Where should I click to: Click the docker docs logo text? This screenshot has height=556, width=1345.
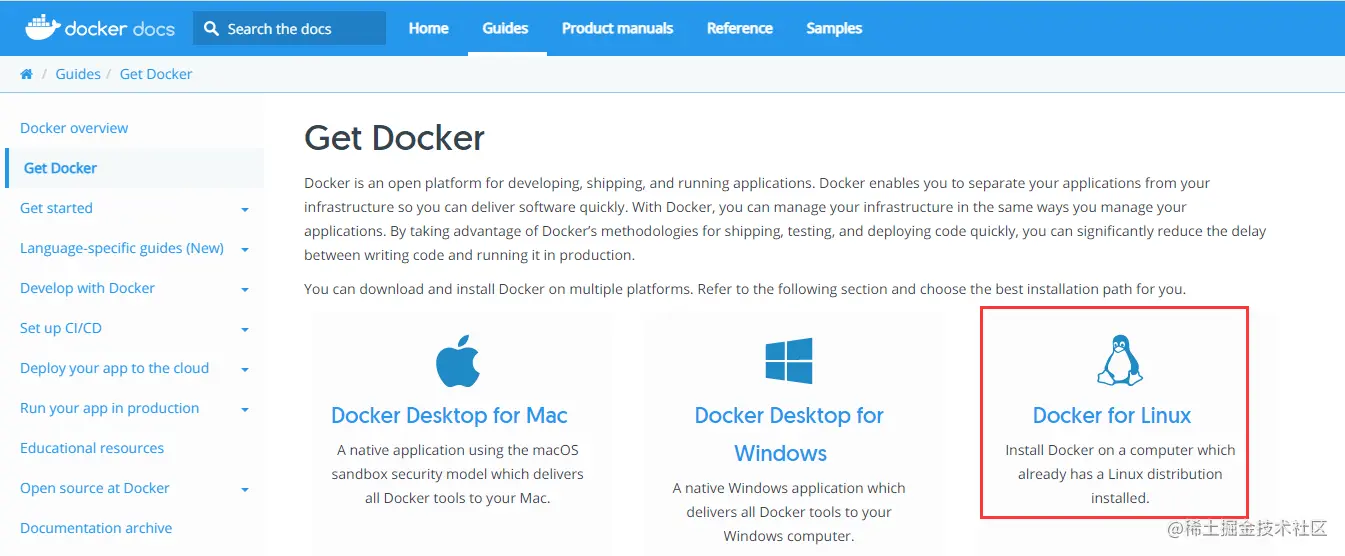point(119,29)
